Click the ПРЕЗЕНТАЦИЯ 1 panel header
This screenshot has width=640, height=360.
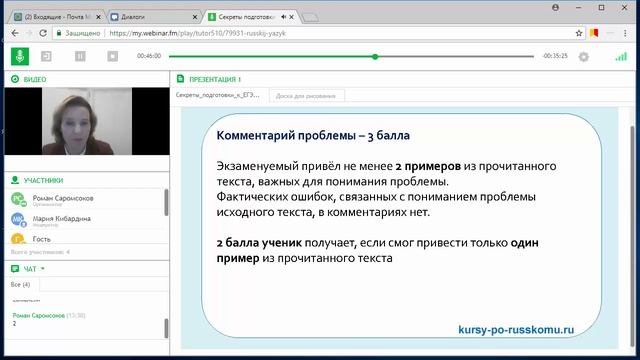(x=215, y=79)
